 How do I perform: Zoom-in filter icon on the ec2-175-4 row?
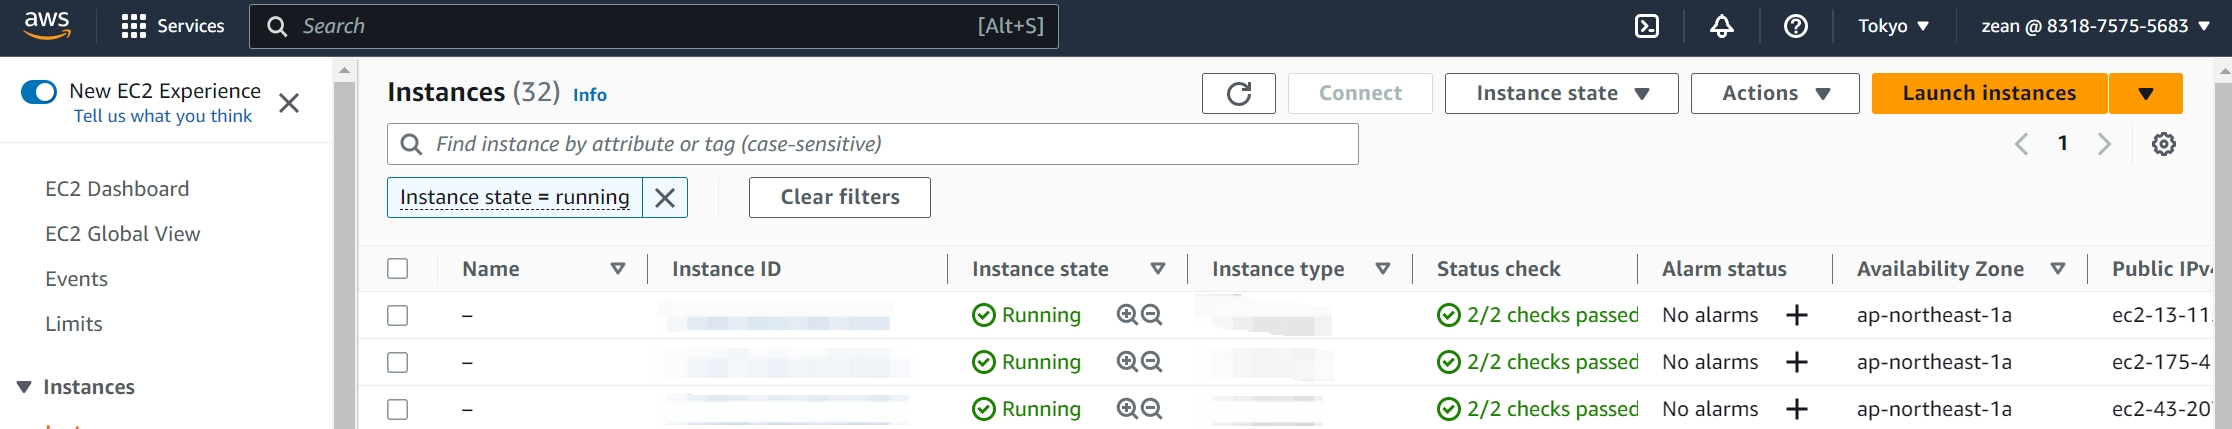pos(1127,362)
